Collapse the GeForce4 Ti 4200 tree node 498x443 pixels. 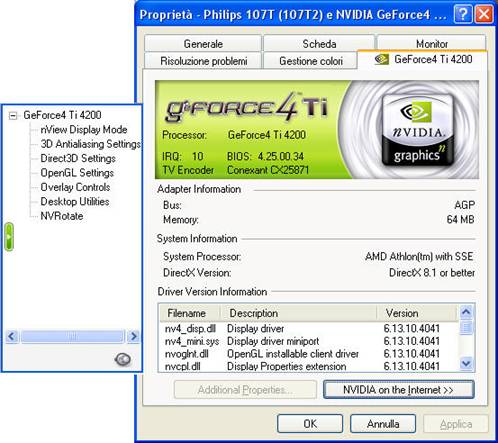[13, 116]
